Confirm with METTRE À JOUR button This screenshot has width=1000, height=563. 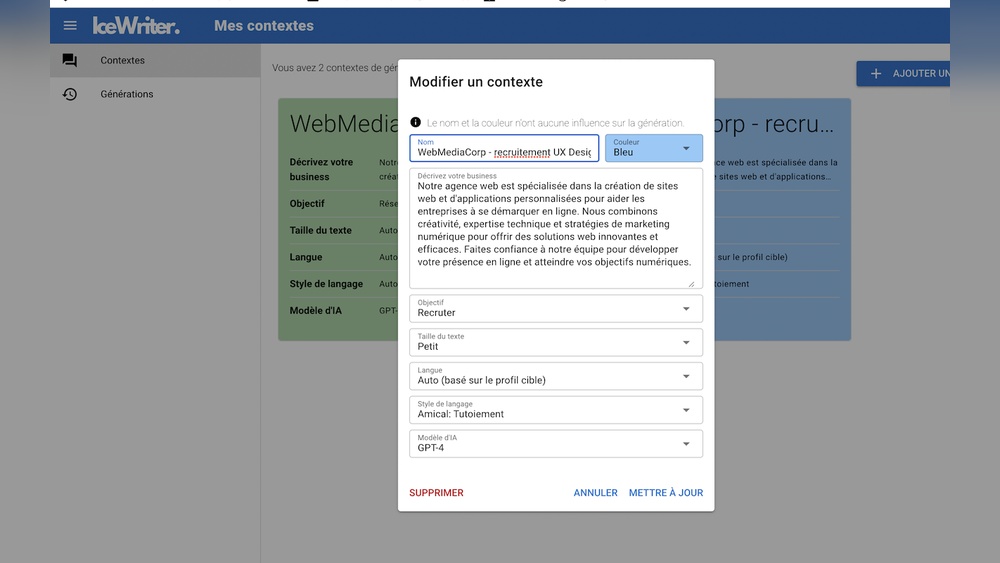point(666,493)
